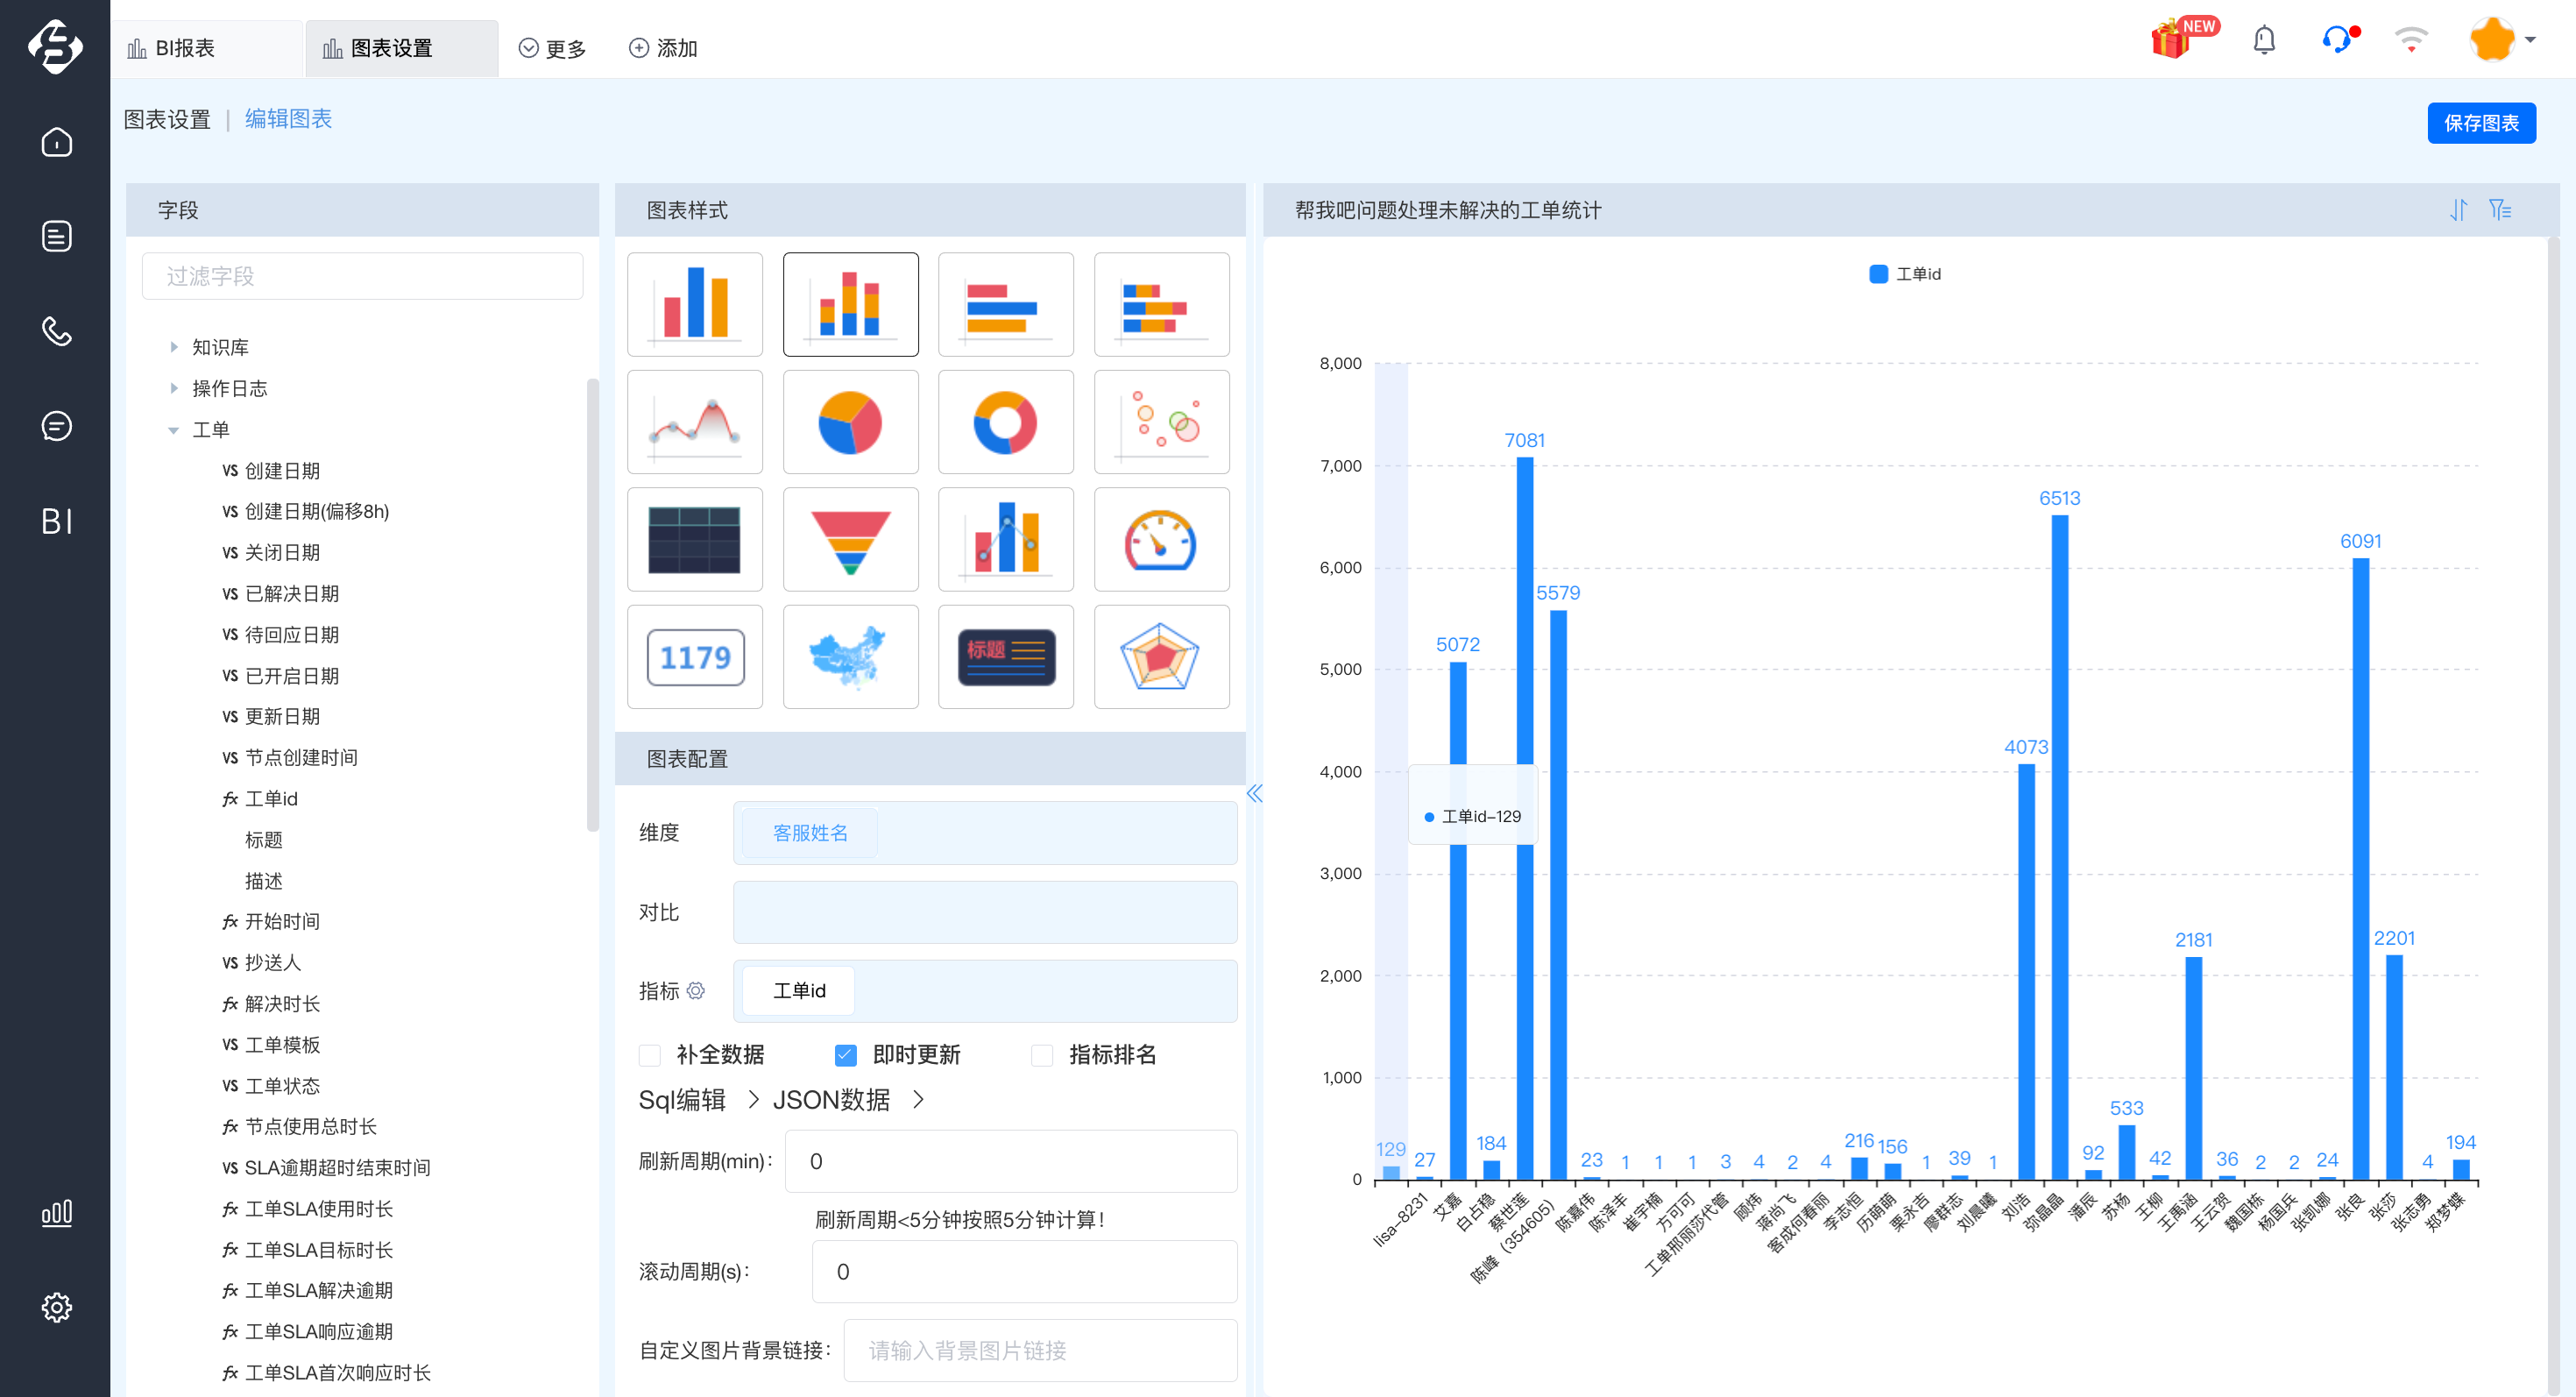Screen dimensions: 2576x1397
Task: Open the chart filter icon
Action: coord(2500,210)
